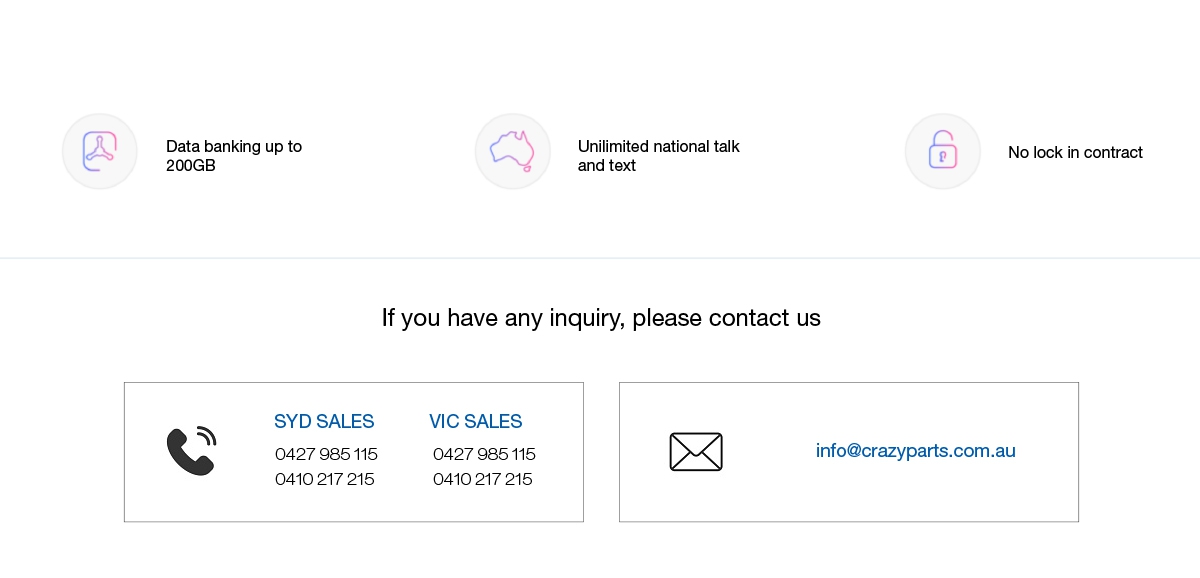Click the horizontal divider line
1200x578 pixels.
coord(600,258)
